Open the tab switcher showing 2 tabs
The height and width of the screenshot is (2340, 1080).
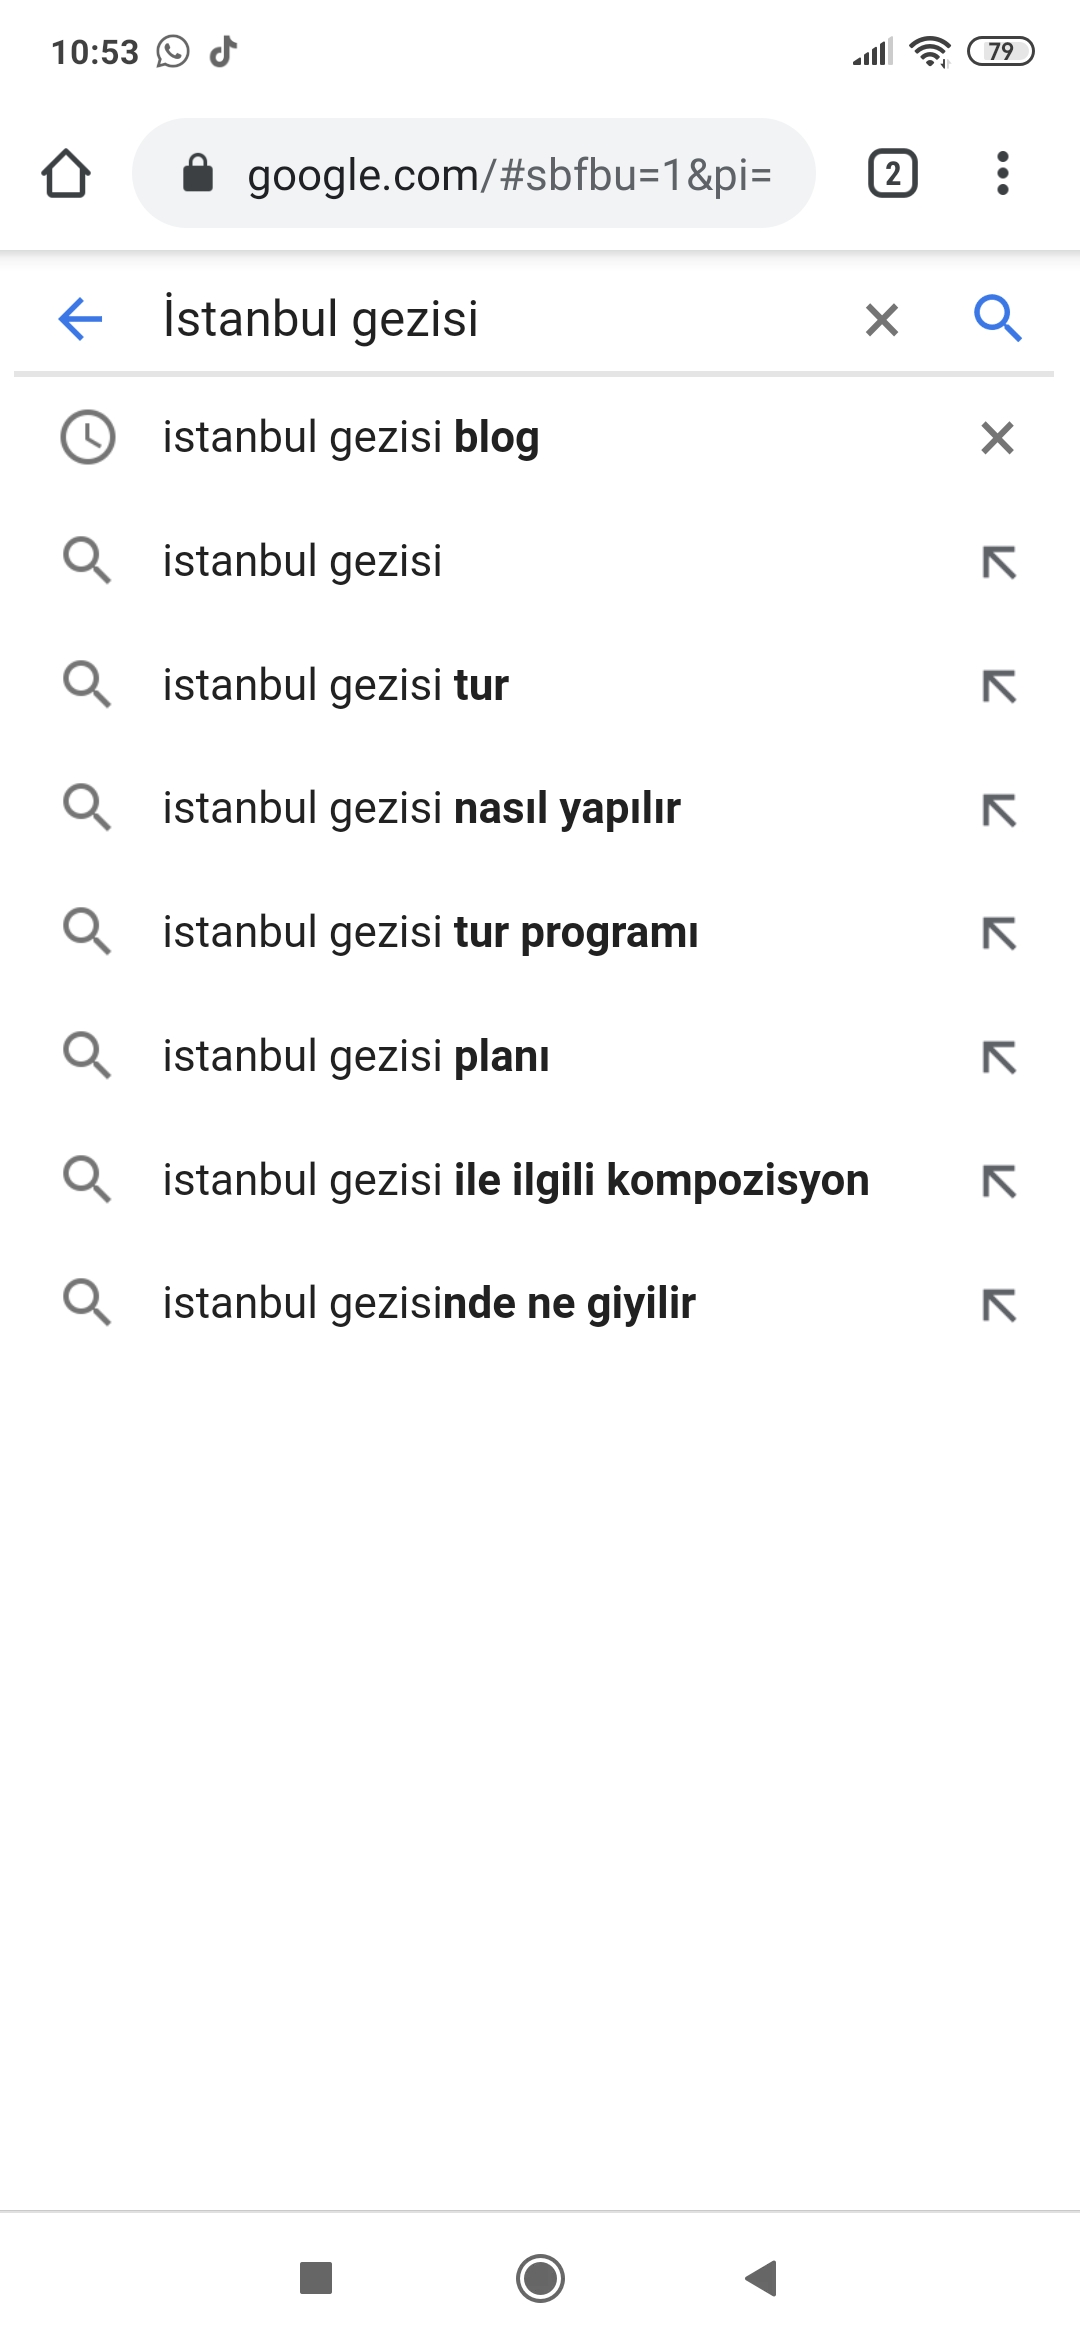892,174
